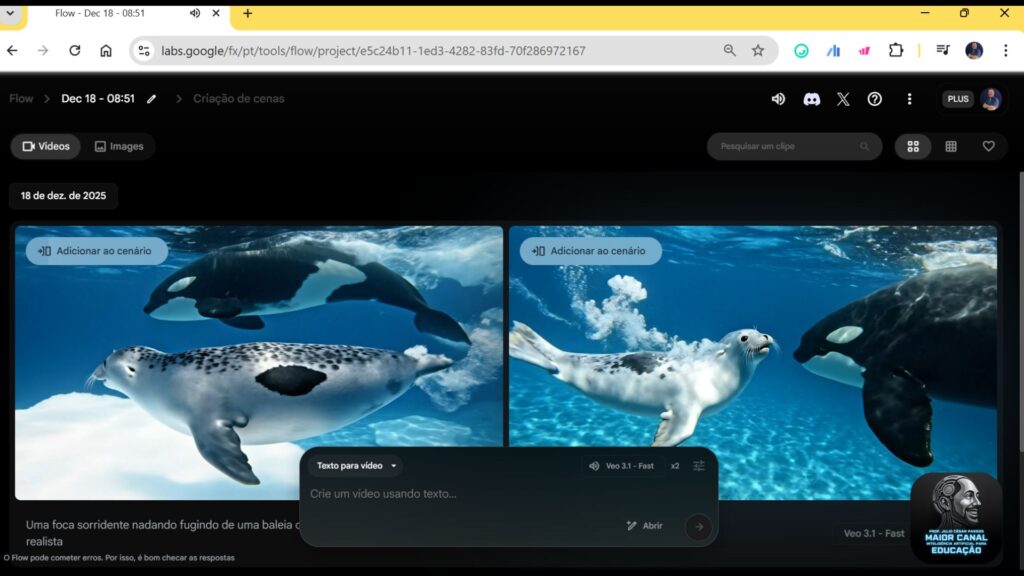Submit prompt with the arrow icon
This screenshot has height=576, width=1024.
pyautogui.click(x=697, y=525)
